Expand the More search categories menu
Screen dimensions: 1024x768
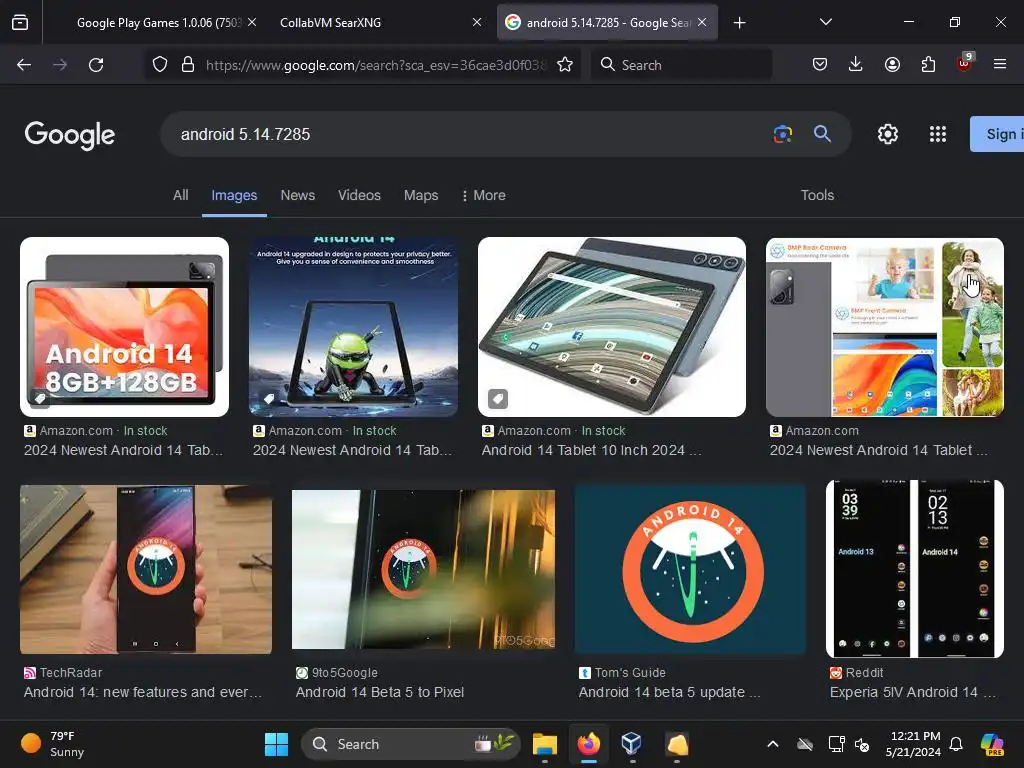click(x=483, y=195)
